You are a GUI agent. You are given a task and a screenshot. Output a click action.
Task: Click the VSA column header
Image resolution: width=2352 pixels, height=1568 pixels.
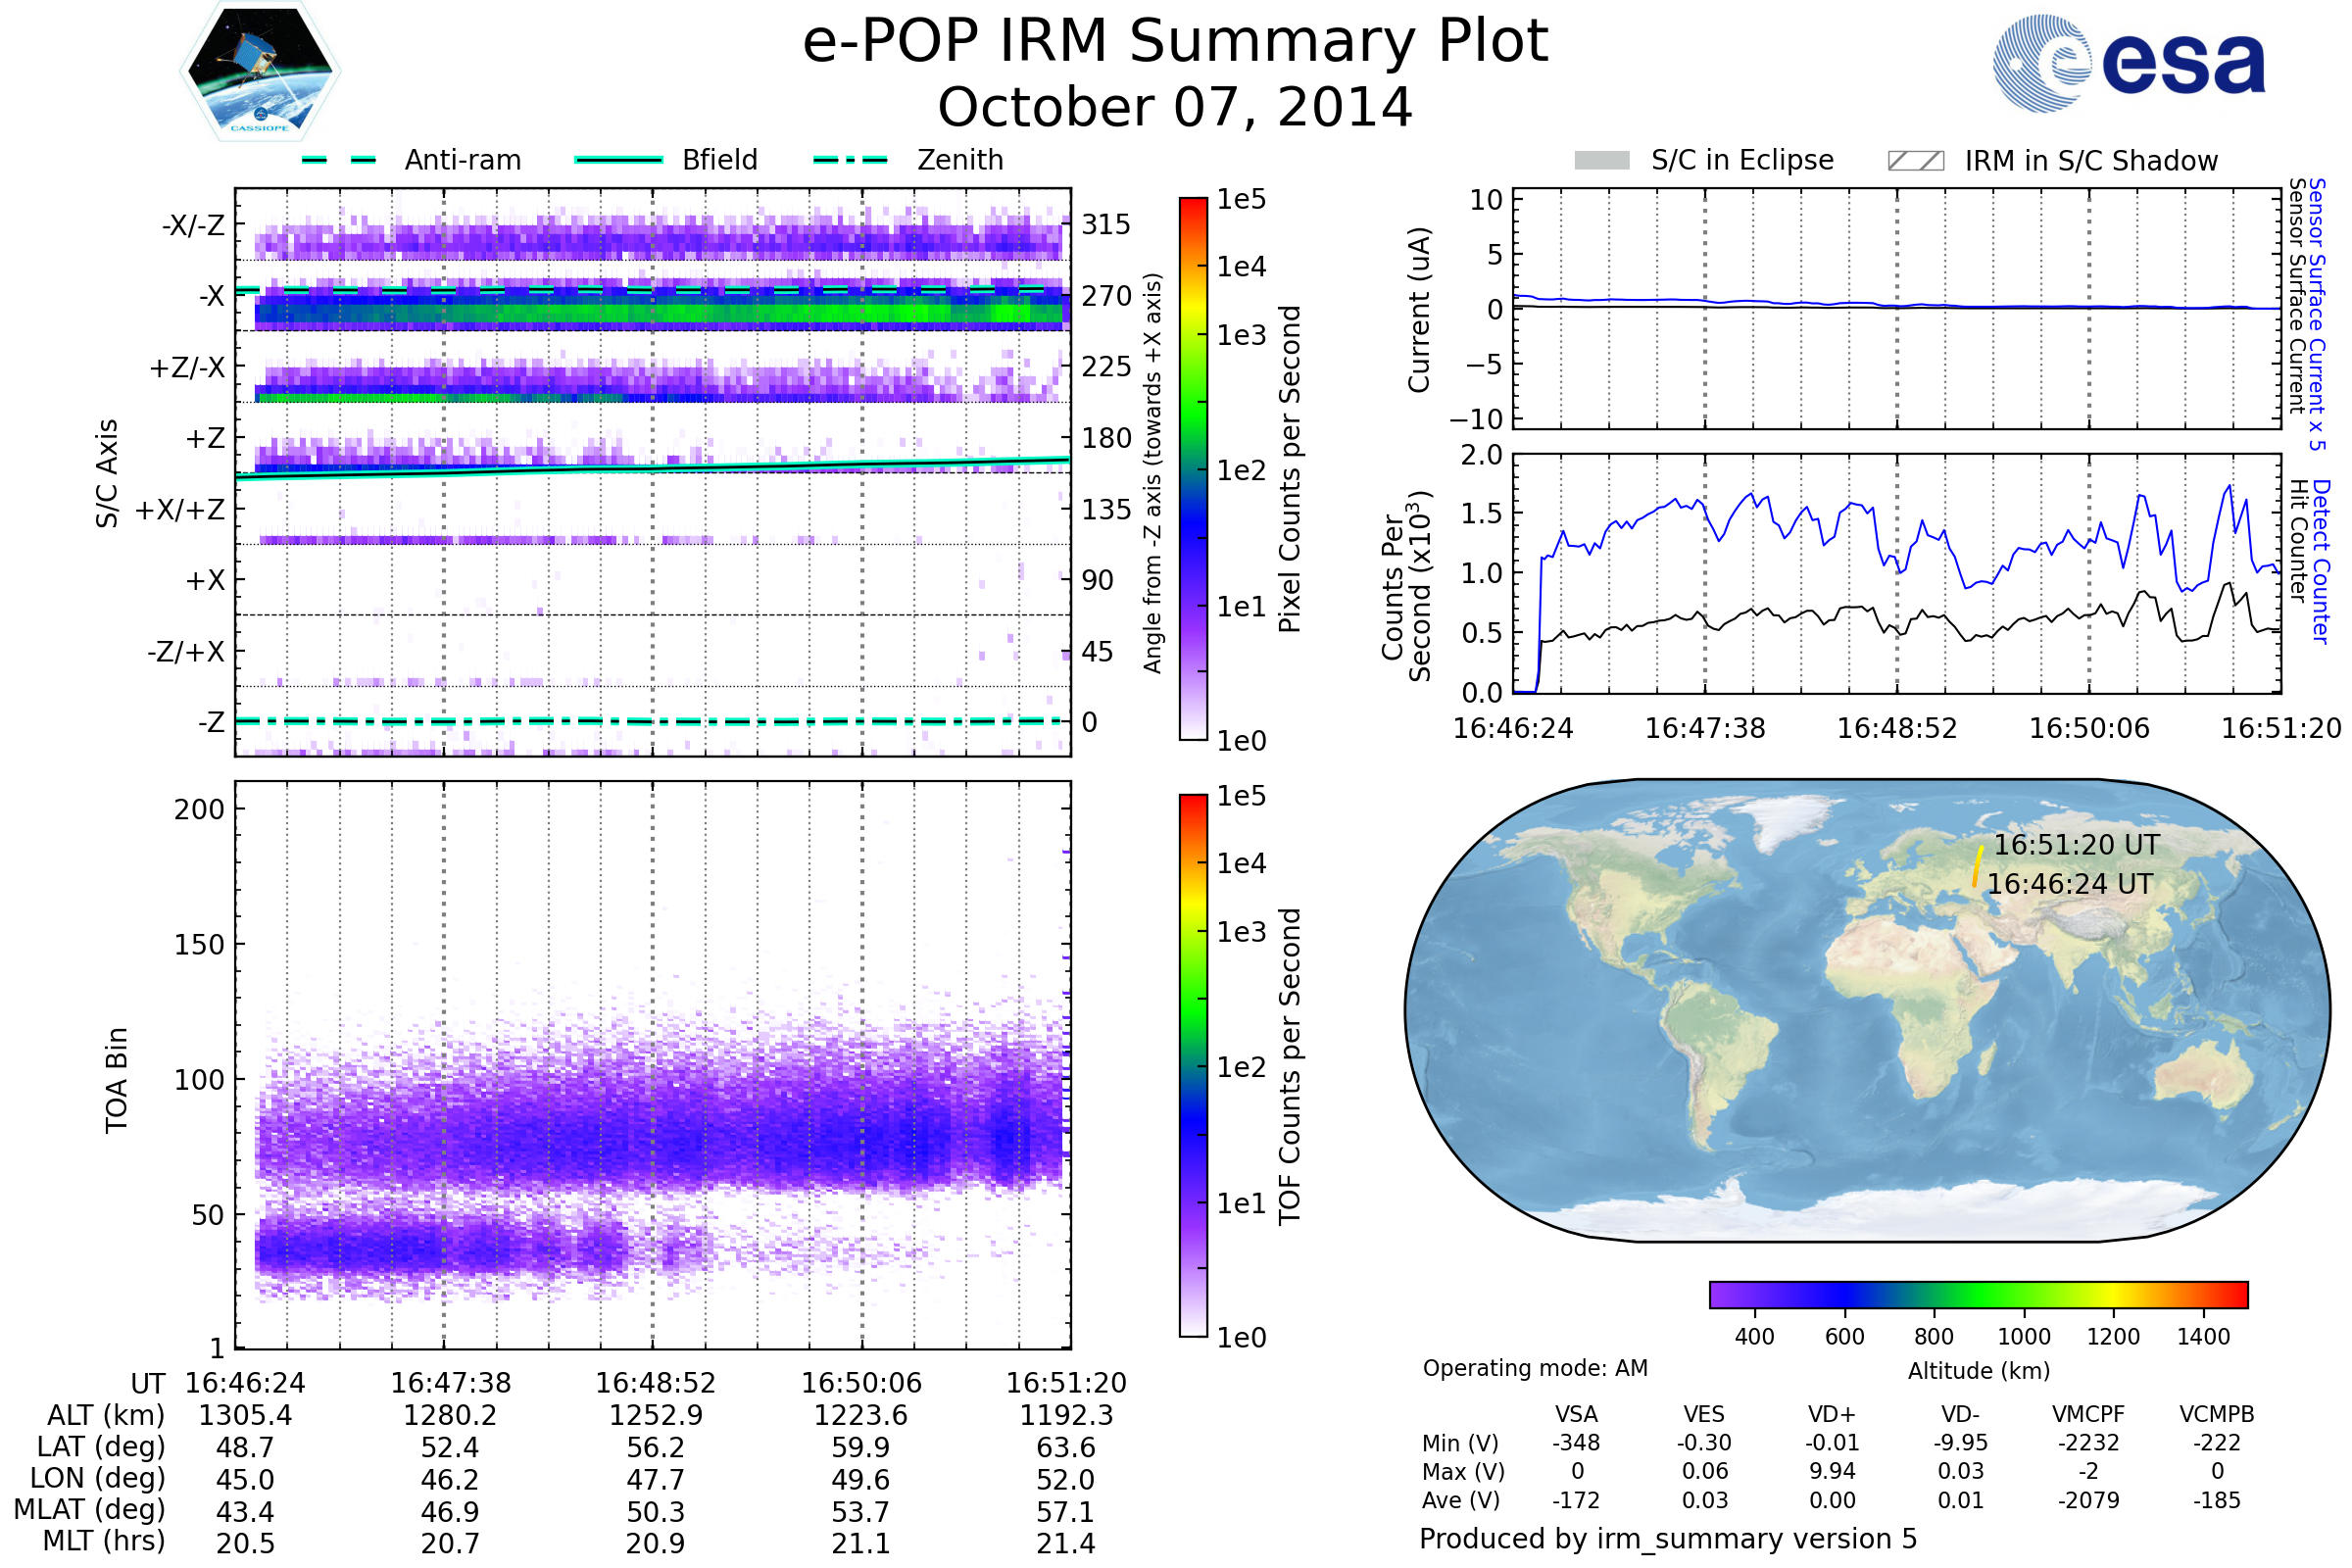pyautogui.click(x=1576, y=1414)
